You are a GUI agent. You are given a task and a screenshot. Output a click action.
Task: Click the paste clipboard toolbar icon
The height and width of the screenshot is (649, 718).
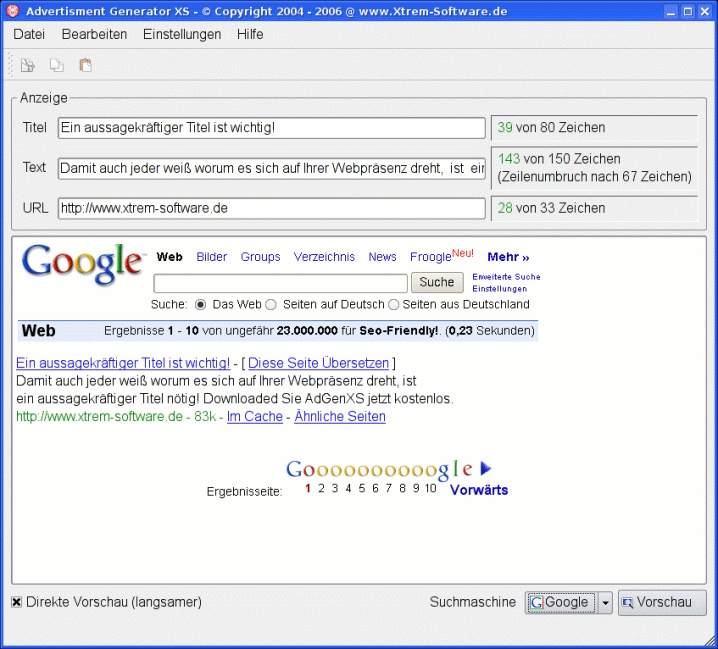[86, 66]
